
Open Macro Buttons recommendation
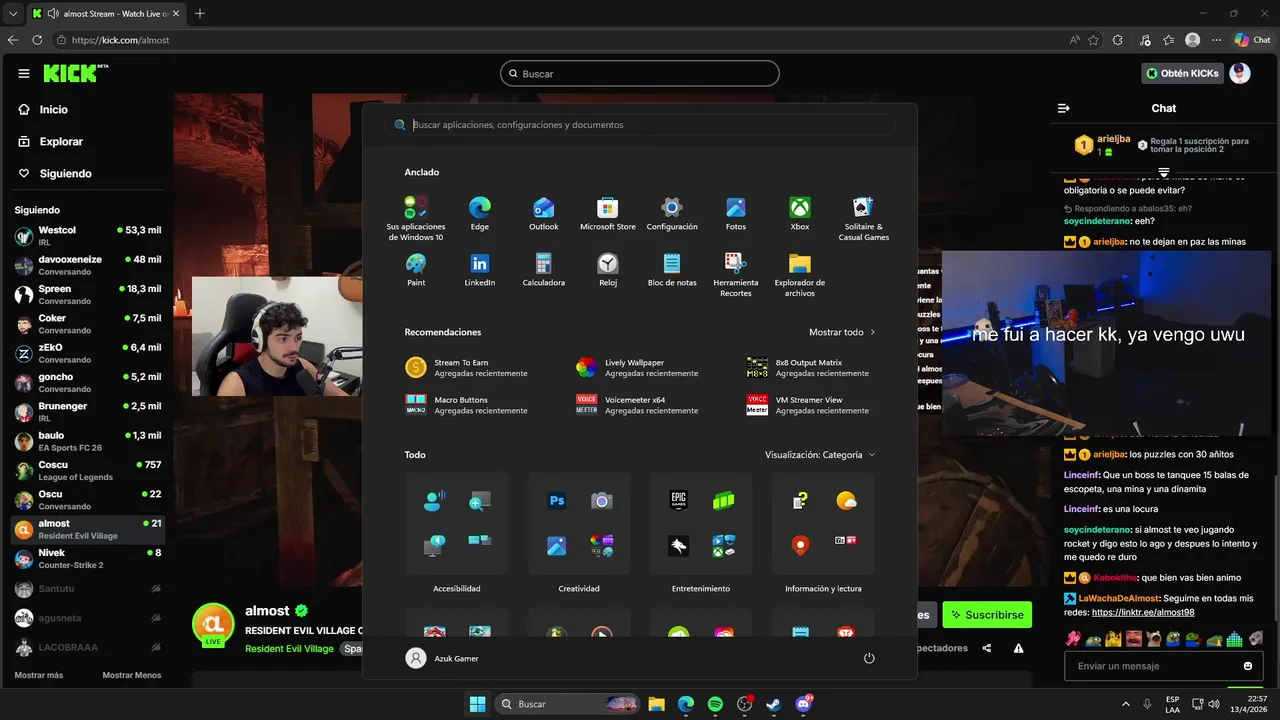(x=467, y=404)
